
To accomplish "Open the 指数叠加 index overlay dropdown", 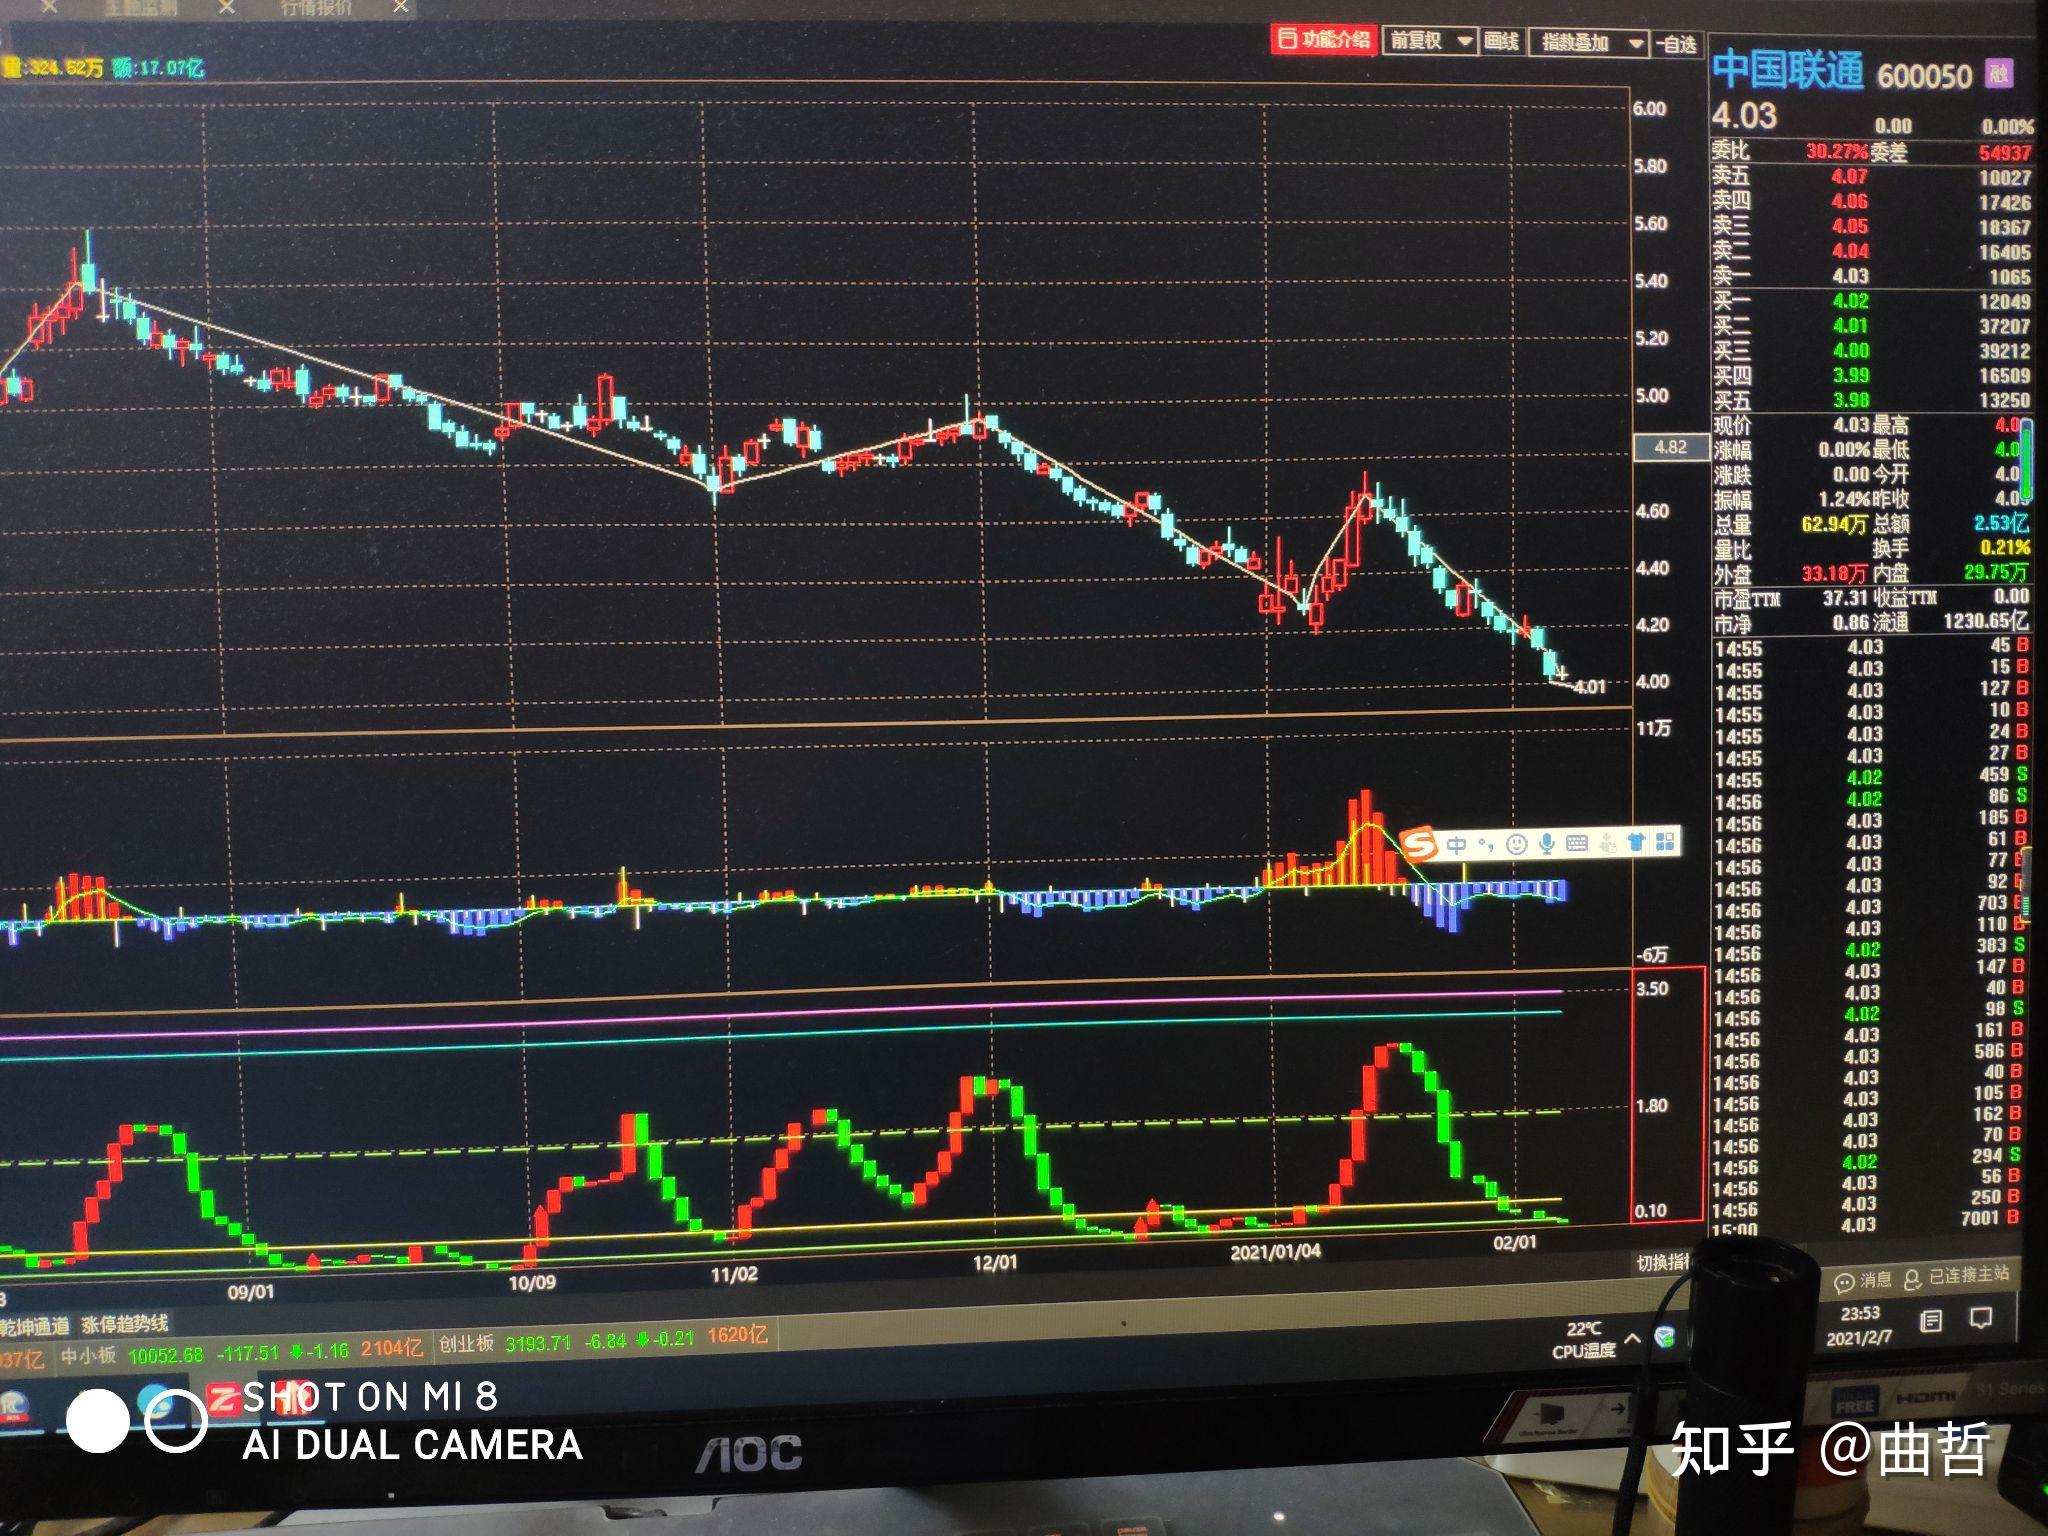I will 1589,43.
